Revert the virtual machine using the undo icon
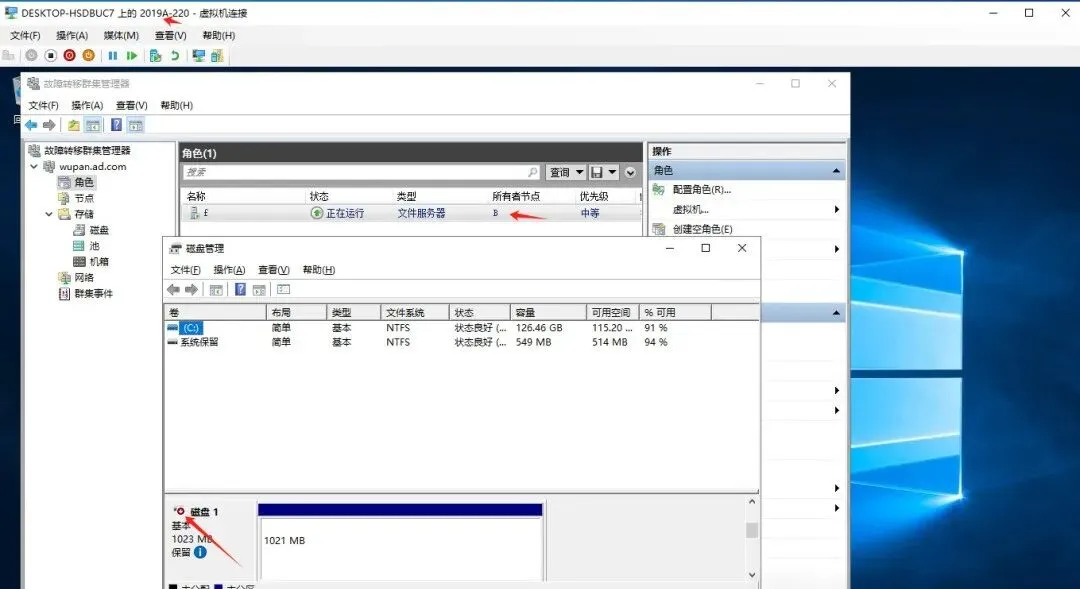The height and width of the screenshot is (589, 1080). [x=175, y=55]
